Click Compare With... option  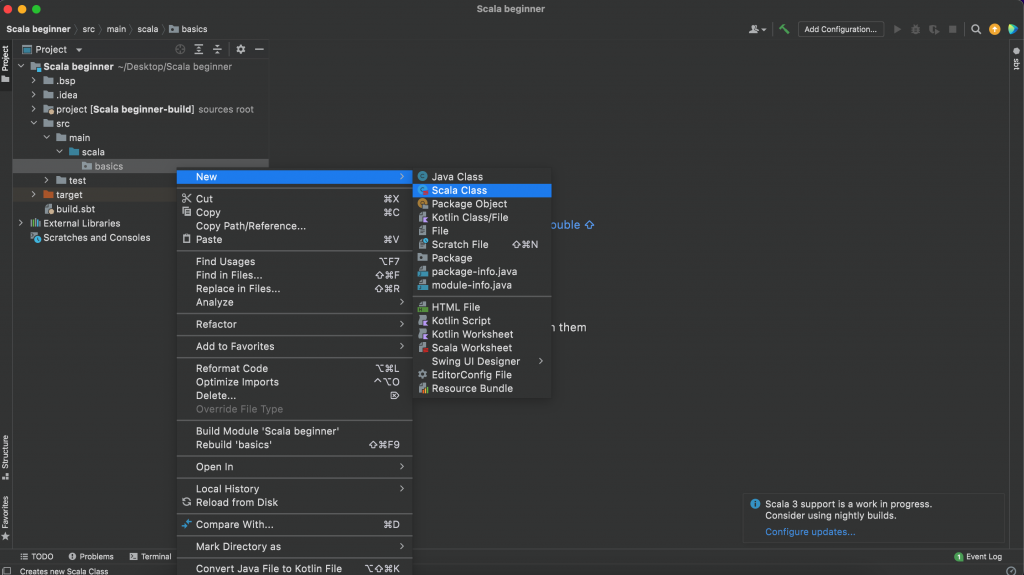pos(295,524)
